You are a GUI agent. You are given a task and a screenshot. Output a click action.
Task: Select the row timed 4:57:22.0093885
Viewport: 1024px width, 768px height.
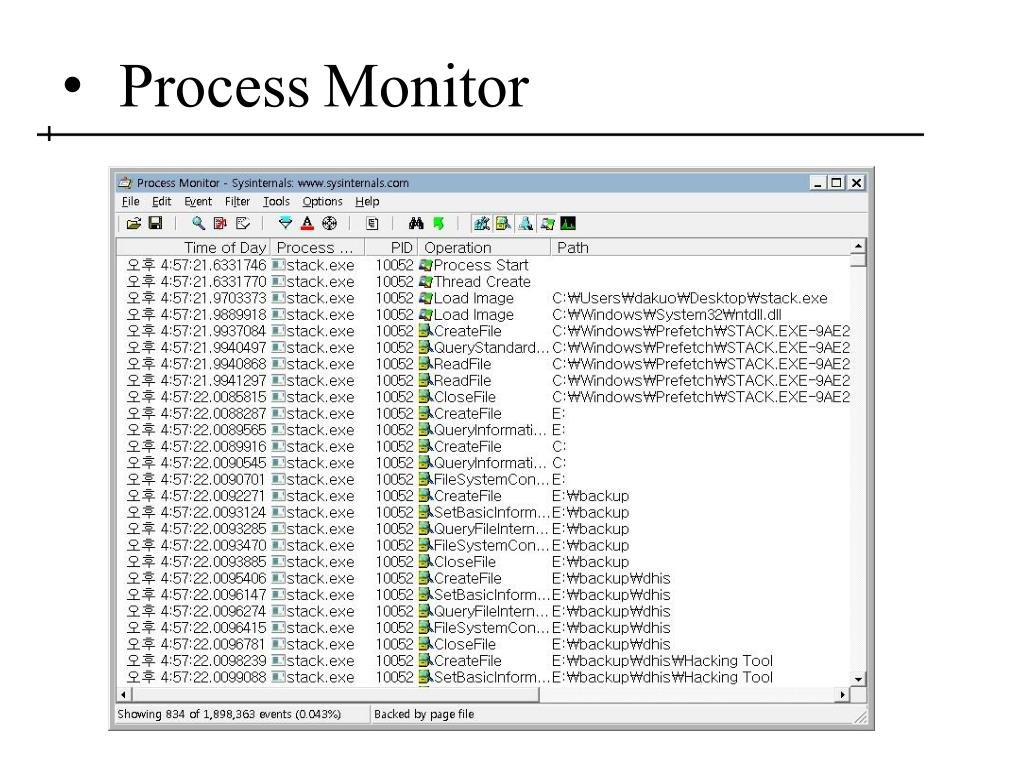pos(483,562)
